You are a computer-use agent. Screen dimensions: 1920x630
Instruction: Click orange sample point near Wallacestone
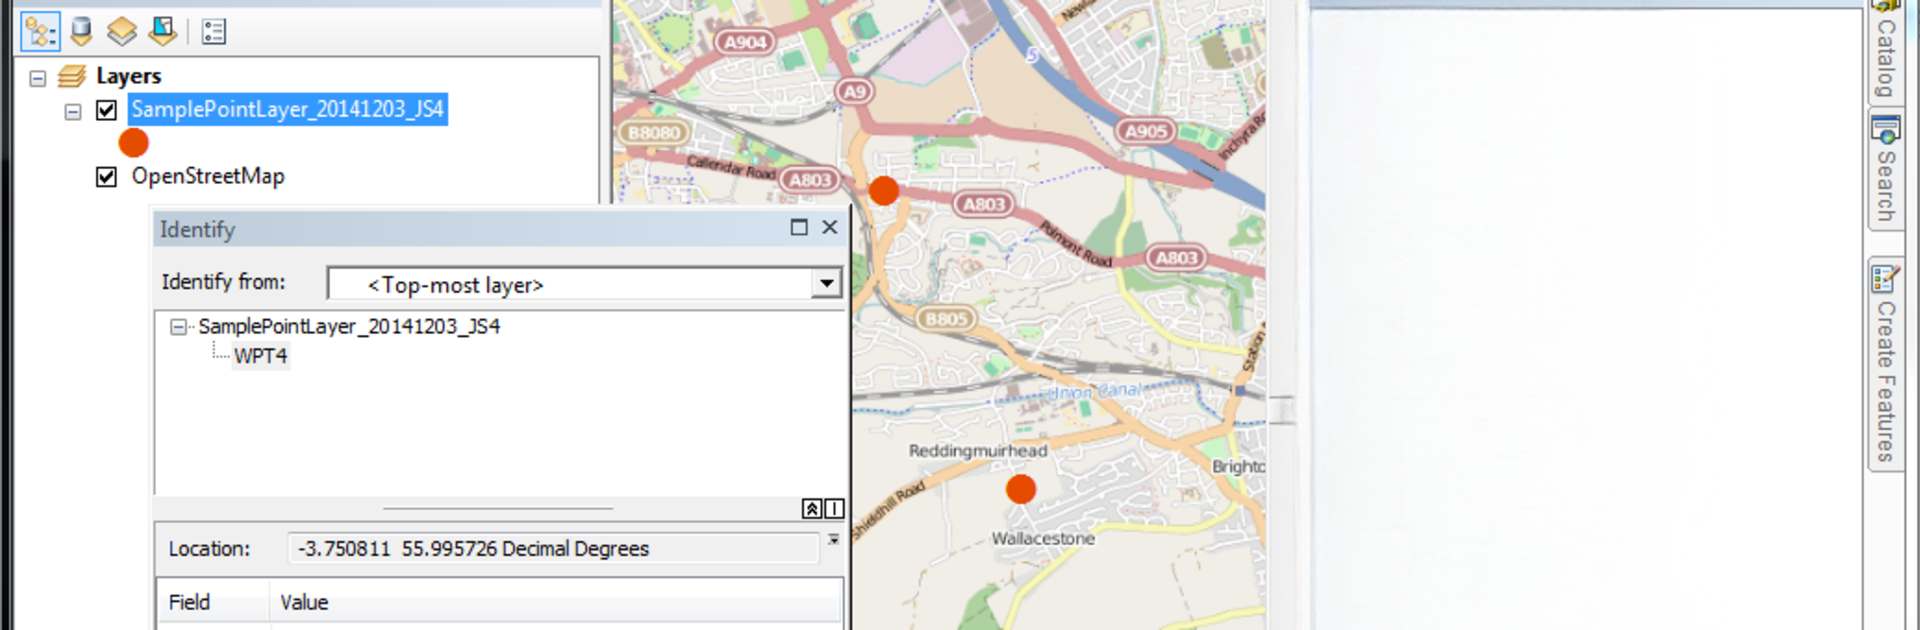(1021, 489)
